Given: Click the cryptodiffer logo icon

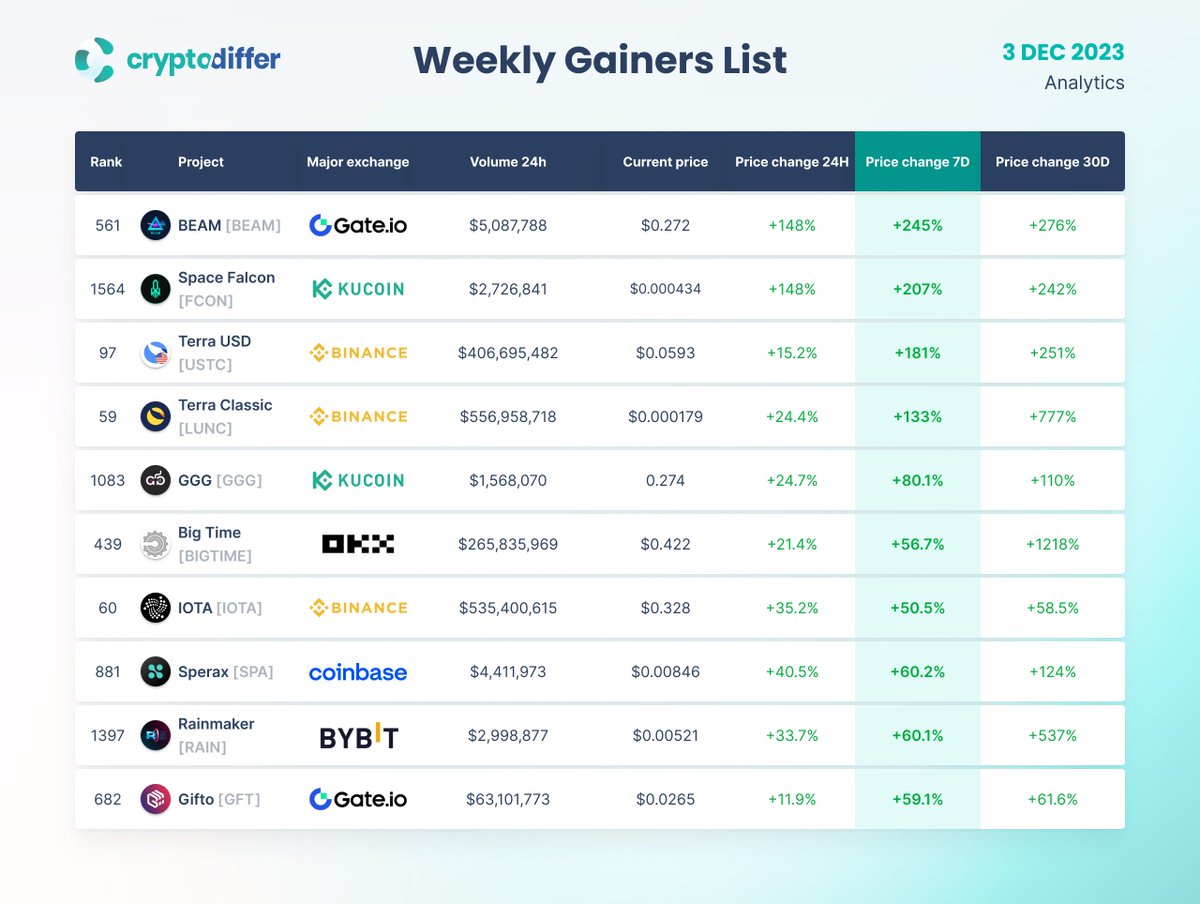Looking at the screenshot, I should click(95, 60).
